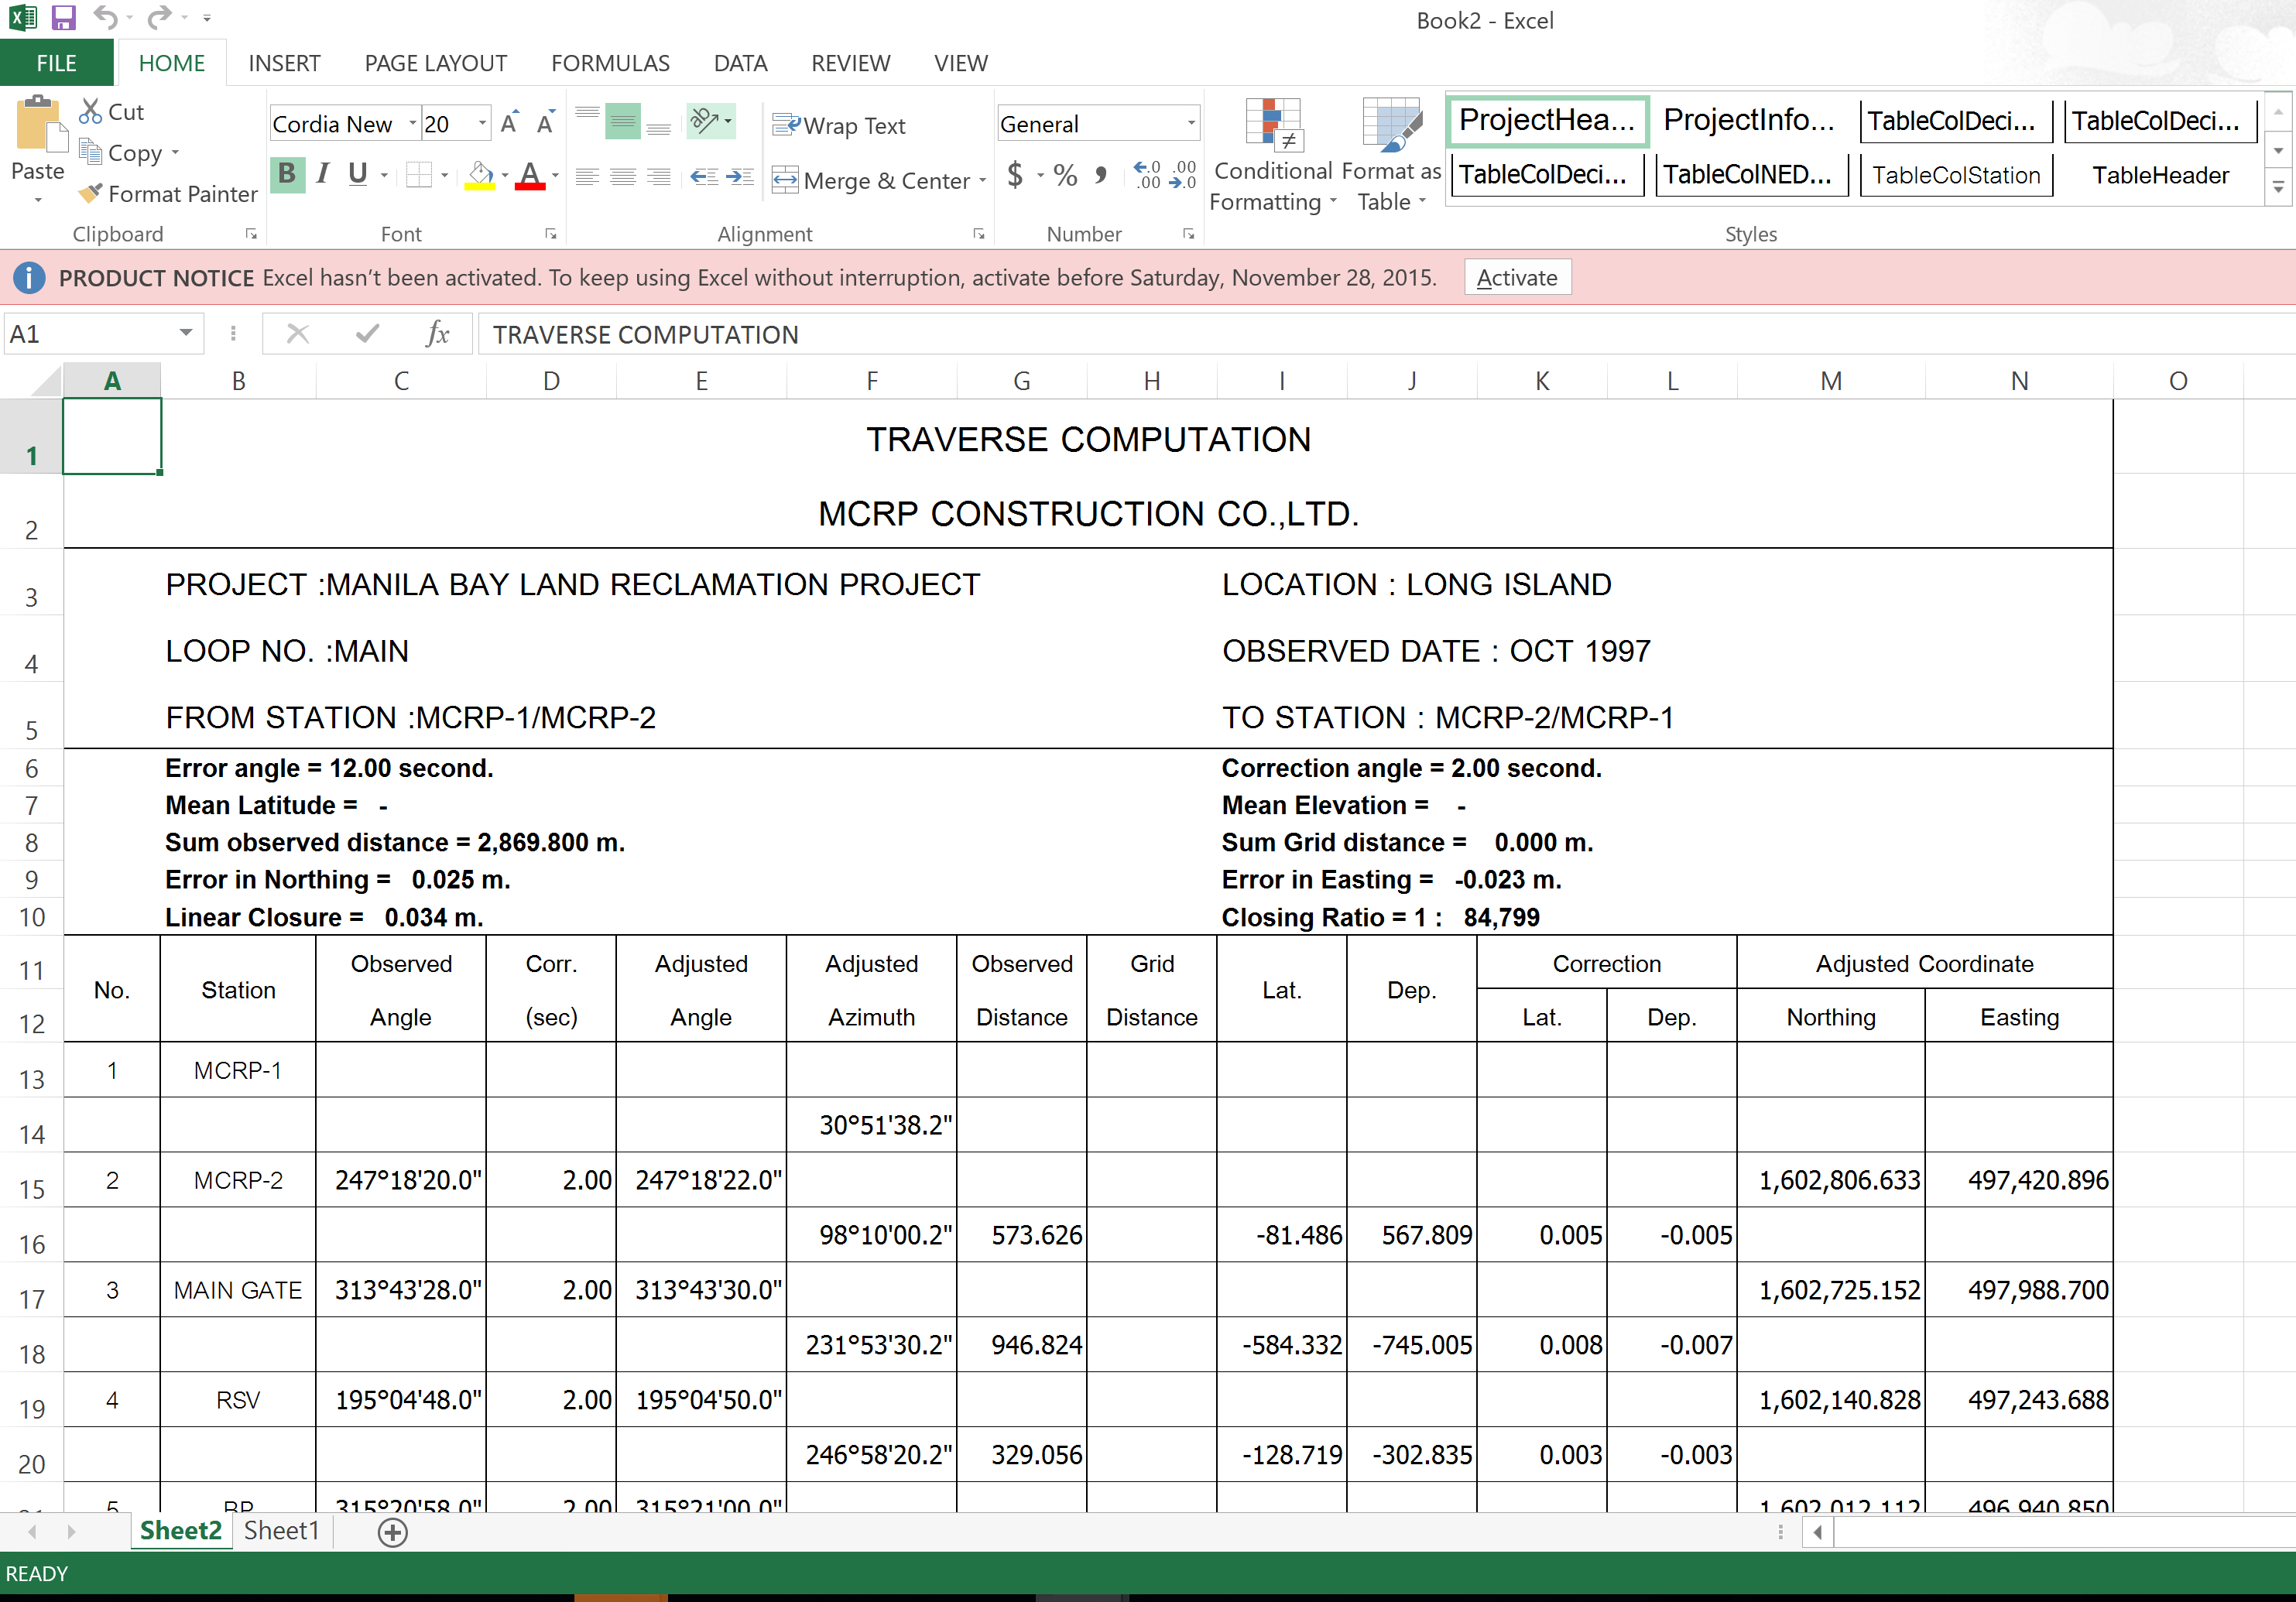Click the Increase Indent icon
Viewport: 2296px width, 1602px height.
click(x=741, y=177)
